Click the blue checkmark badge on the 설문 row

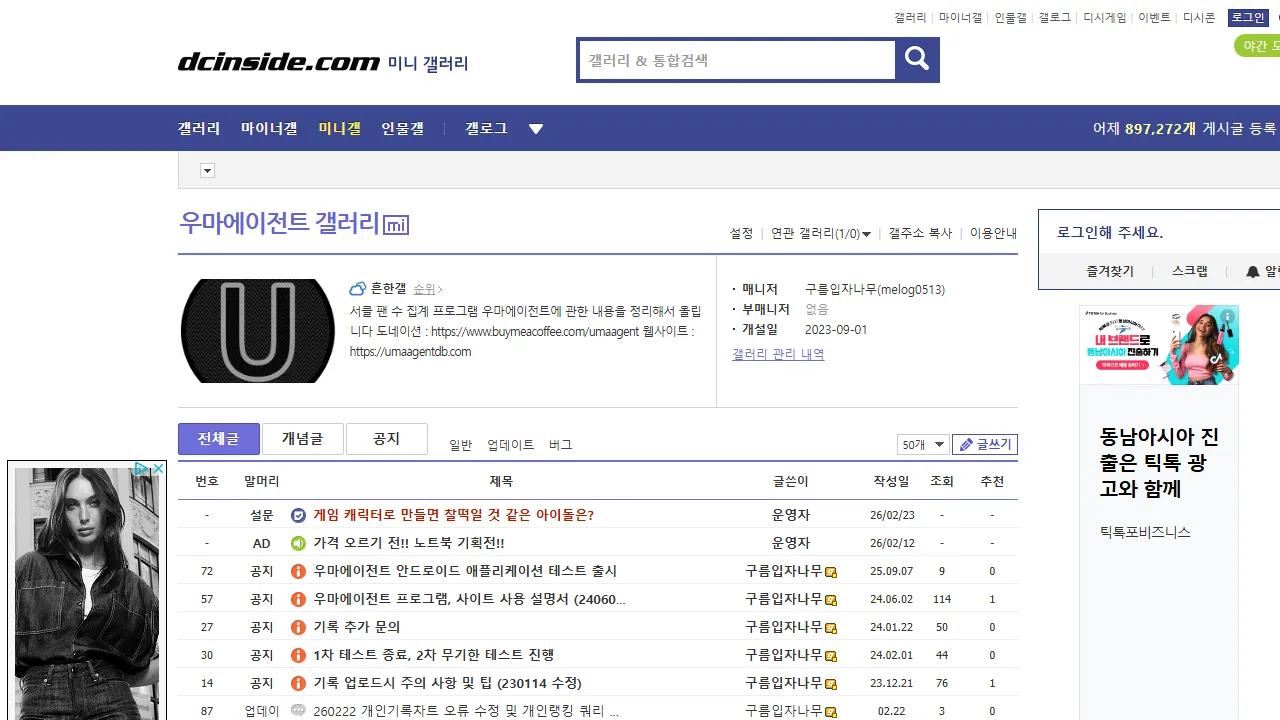pyautogui.click(x=298, y=515)
